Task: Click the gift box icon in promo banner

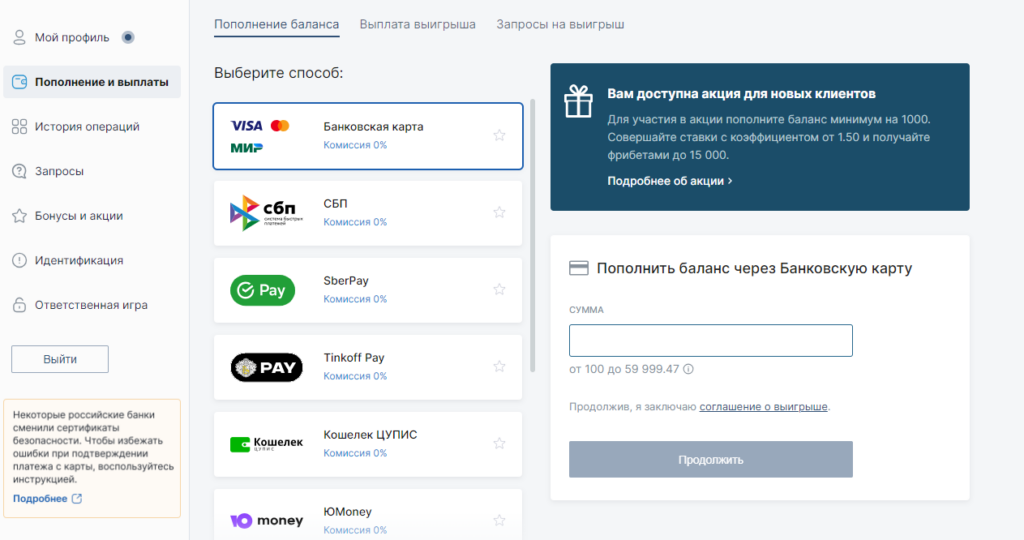Action: [579, 102]
